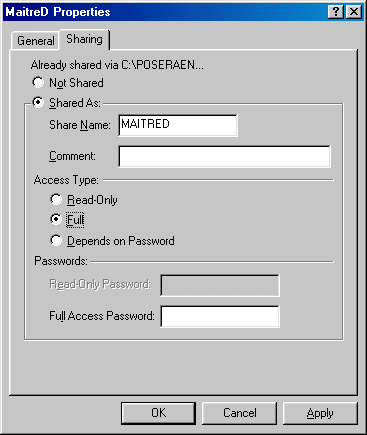Close the MaitreD Properties dialog
Image resolution: width=367 pixels, height=435 pixels.
pos(354,12)
